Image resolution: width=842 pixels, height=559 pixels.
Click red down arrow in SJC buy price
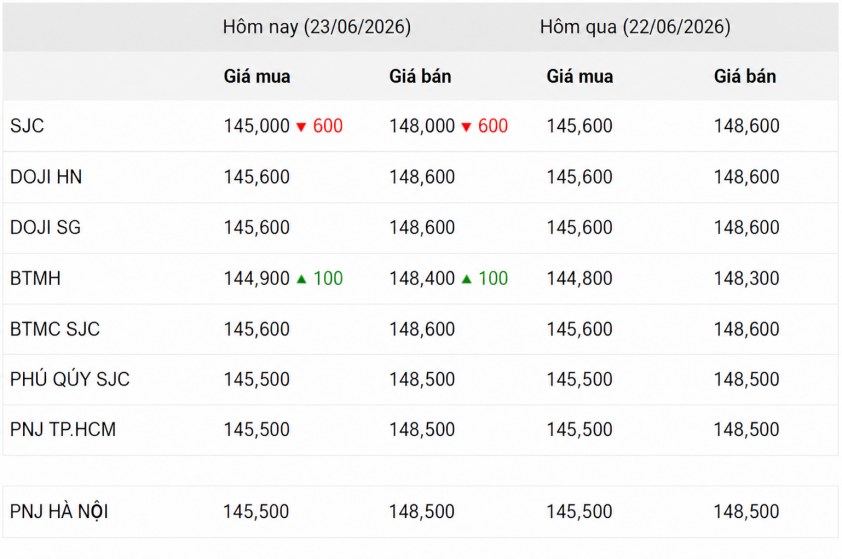[x=301, y=127]
